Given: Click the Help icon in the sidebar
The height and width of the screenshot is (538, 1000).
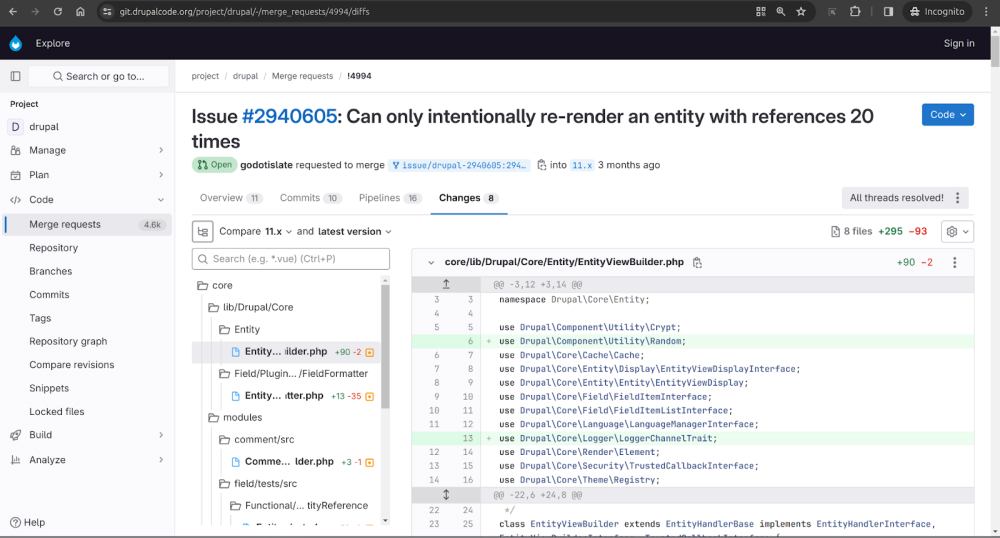Looking at the screenshot, I should 16,522.
